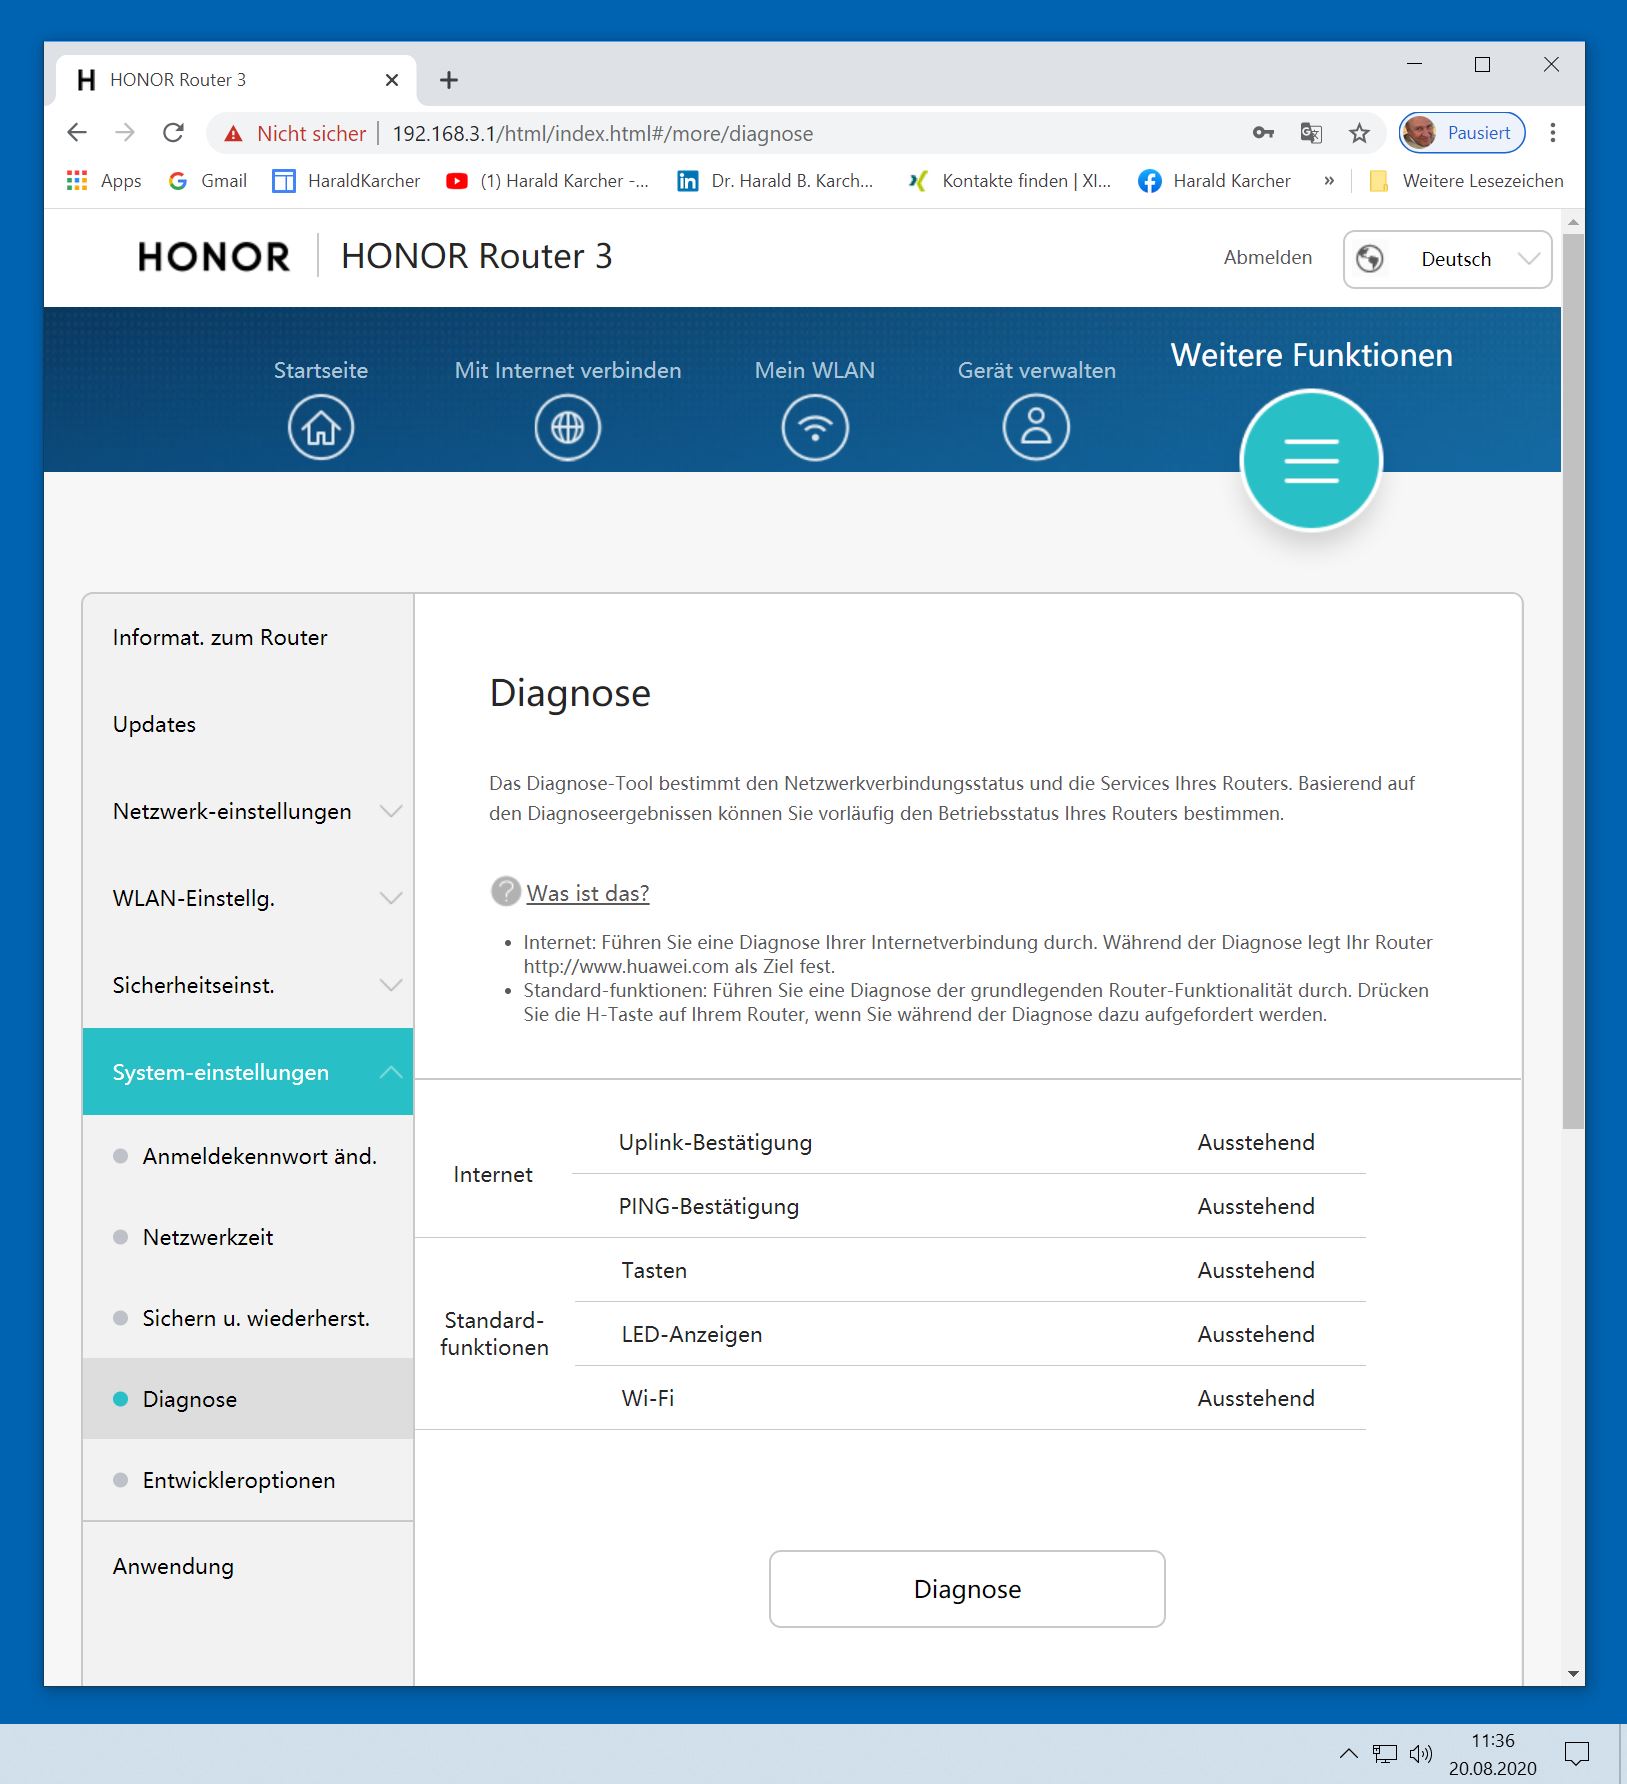Open a new browser tab
1627x1784 pixels.
click(449, 80)
